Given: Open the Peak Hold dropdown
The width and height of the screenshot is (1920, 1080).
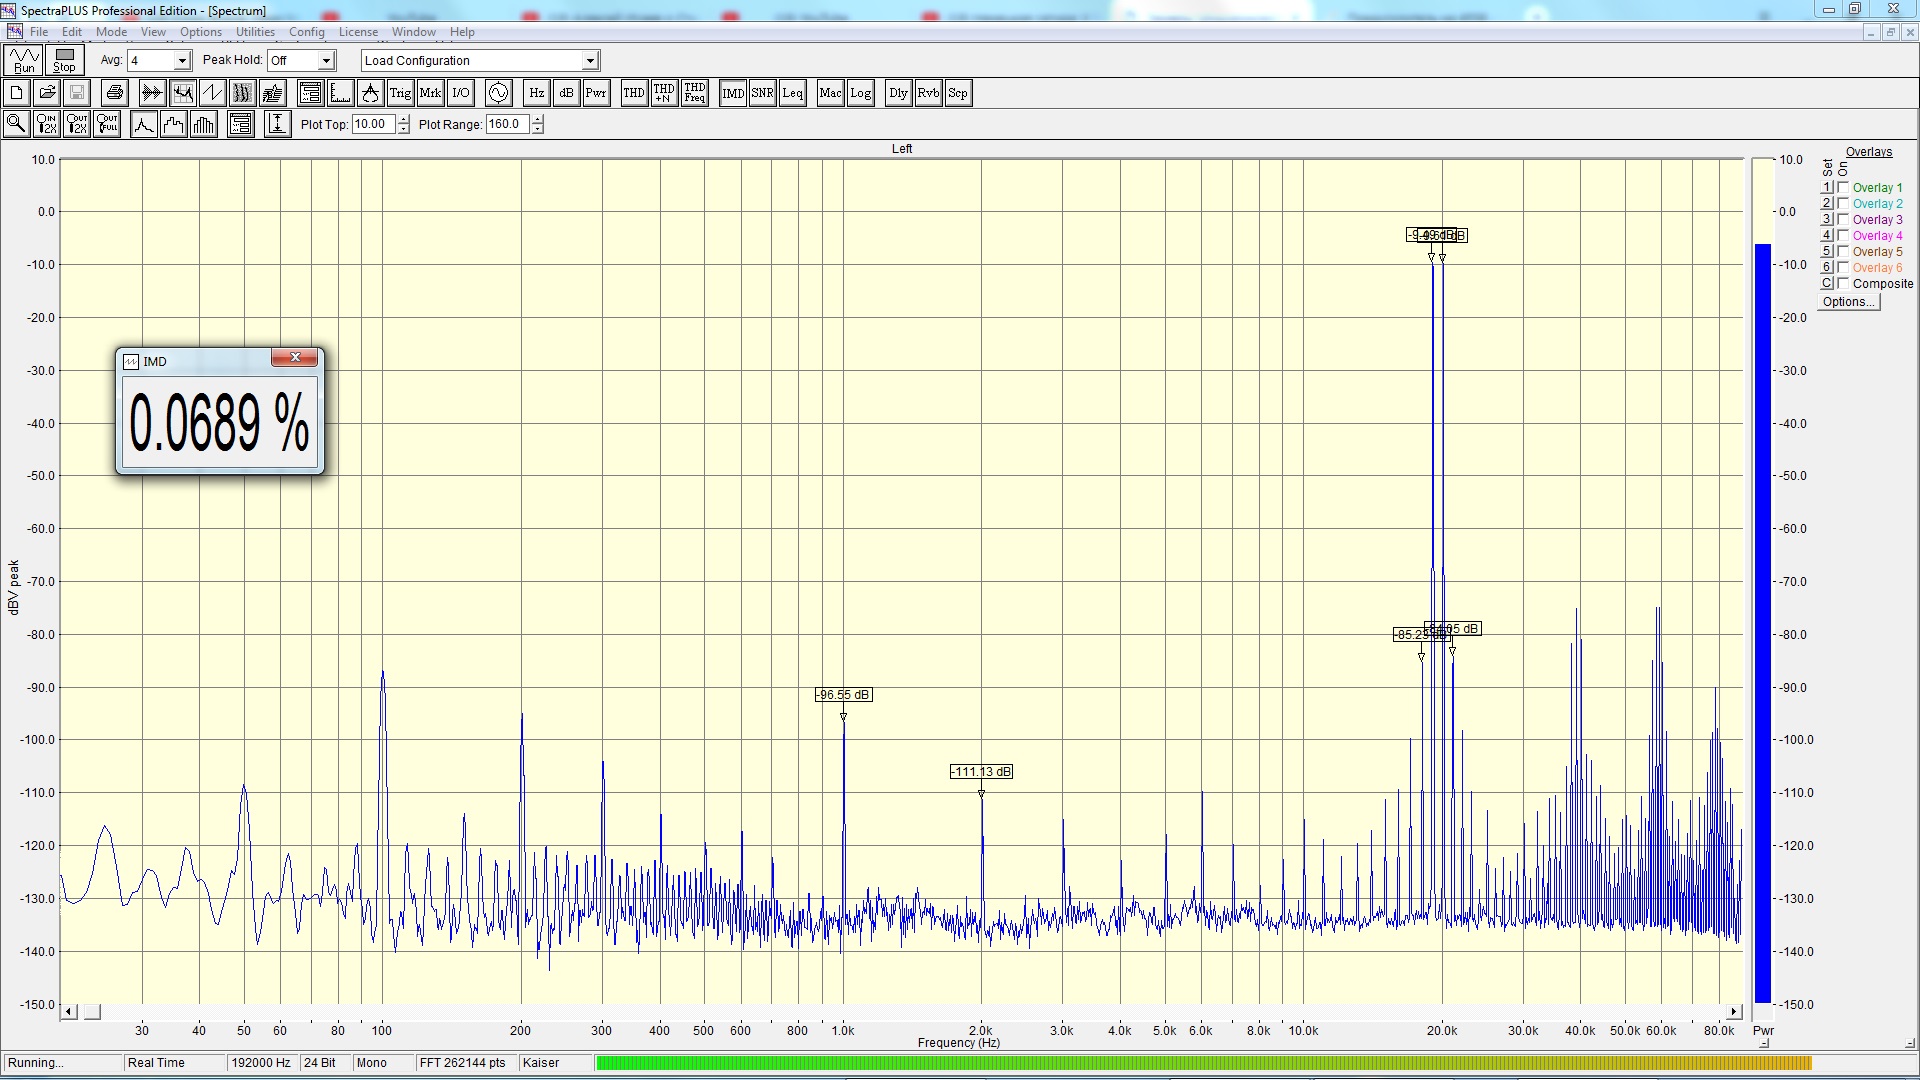Looking at the screenshot, I should (x=326, y=61).
